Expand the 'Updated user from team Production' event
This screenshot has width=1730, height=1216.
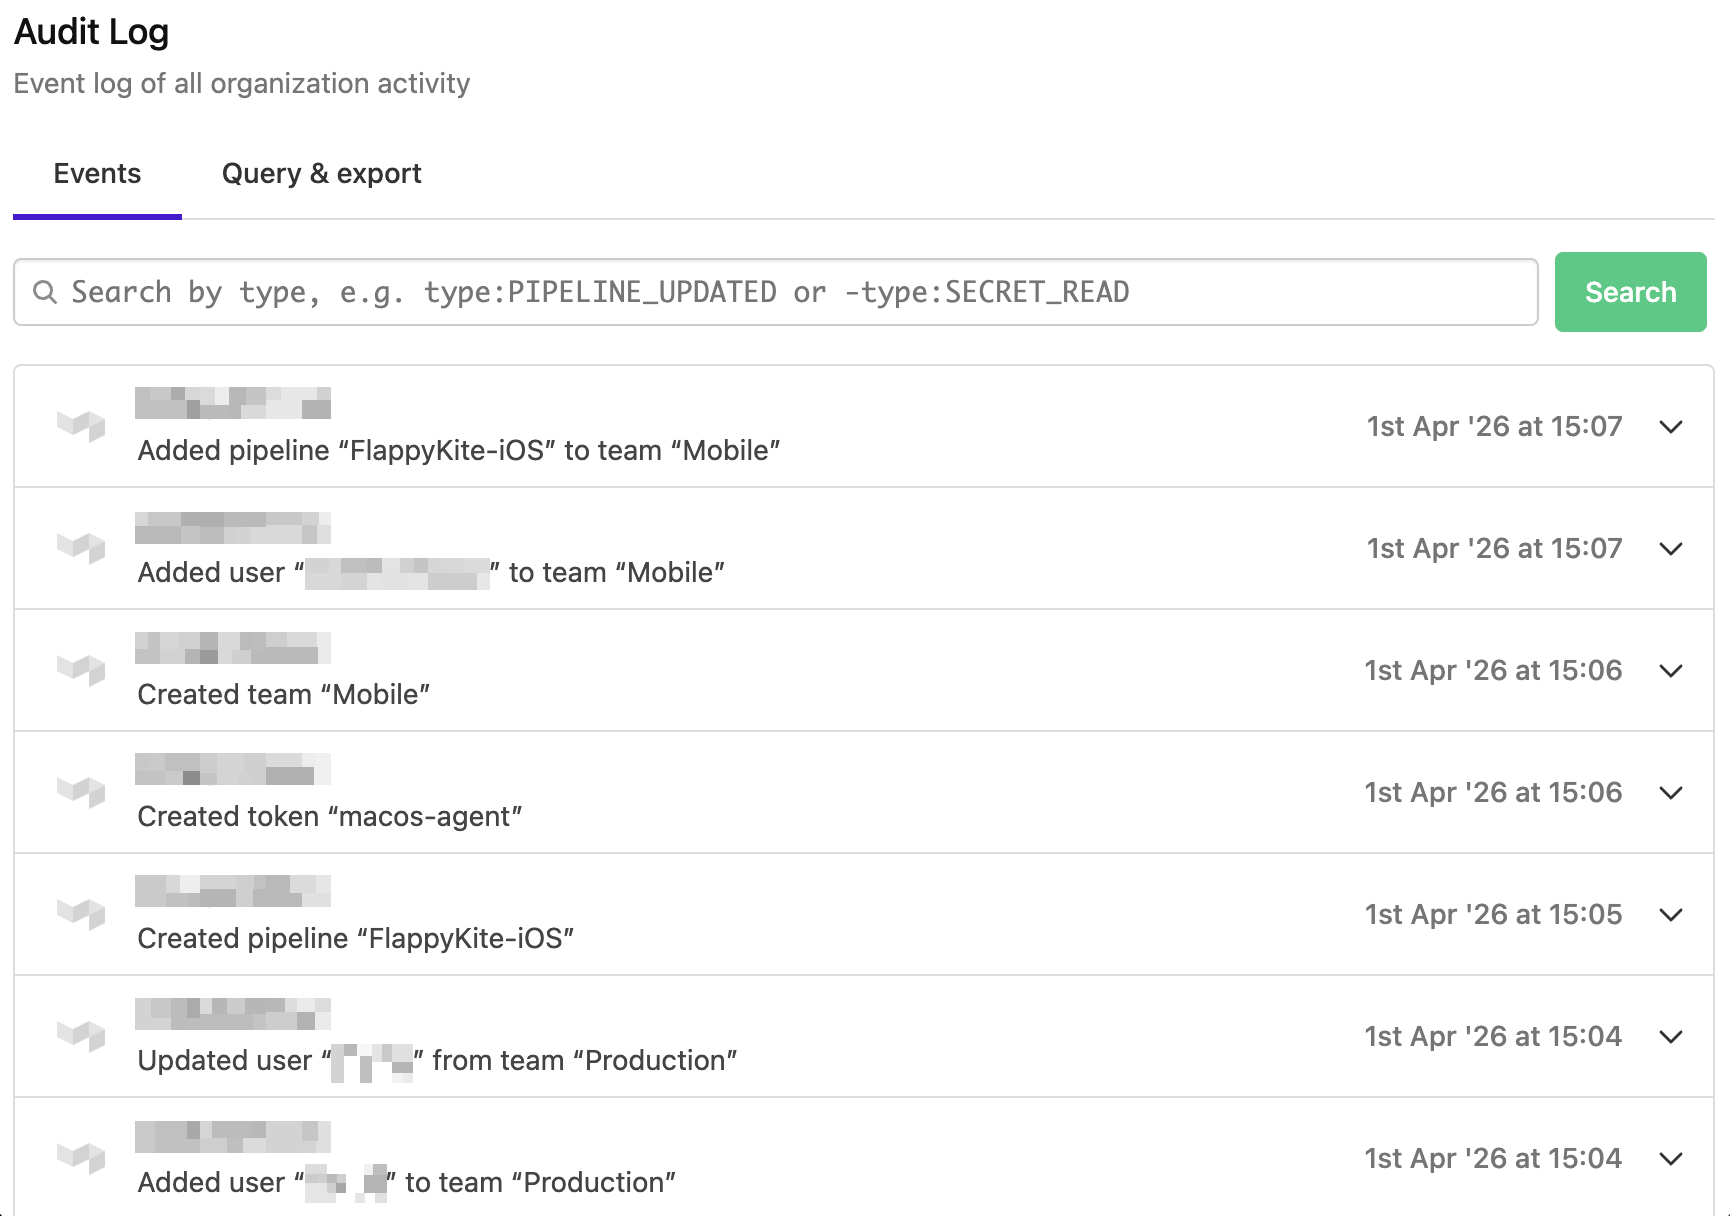point(1671,1036)
